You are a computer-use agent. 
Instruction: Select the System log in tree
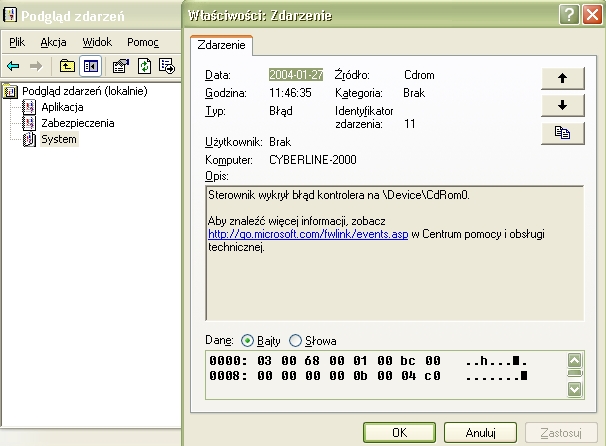point(59,139)
